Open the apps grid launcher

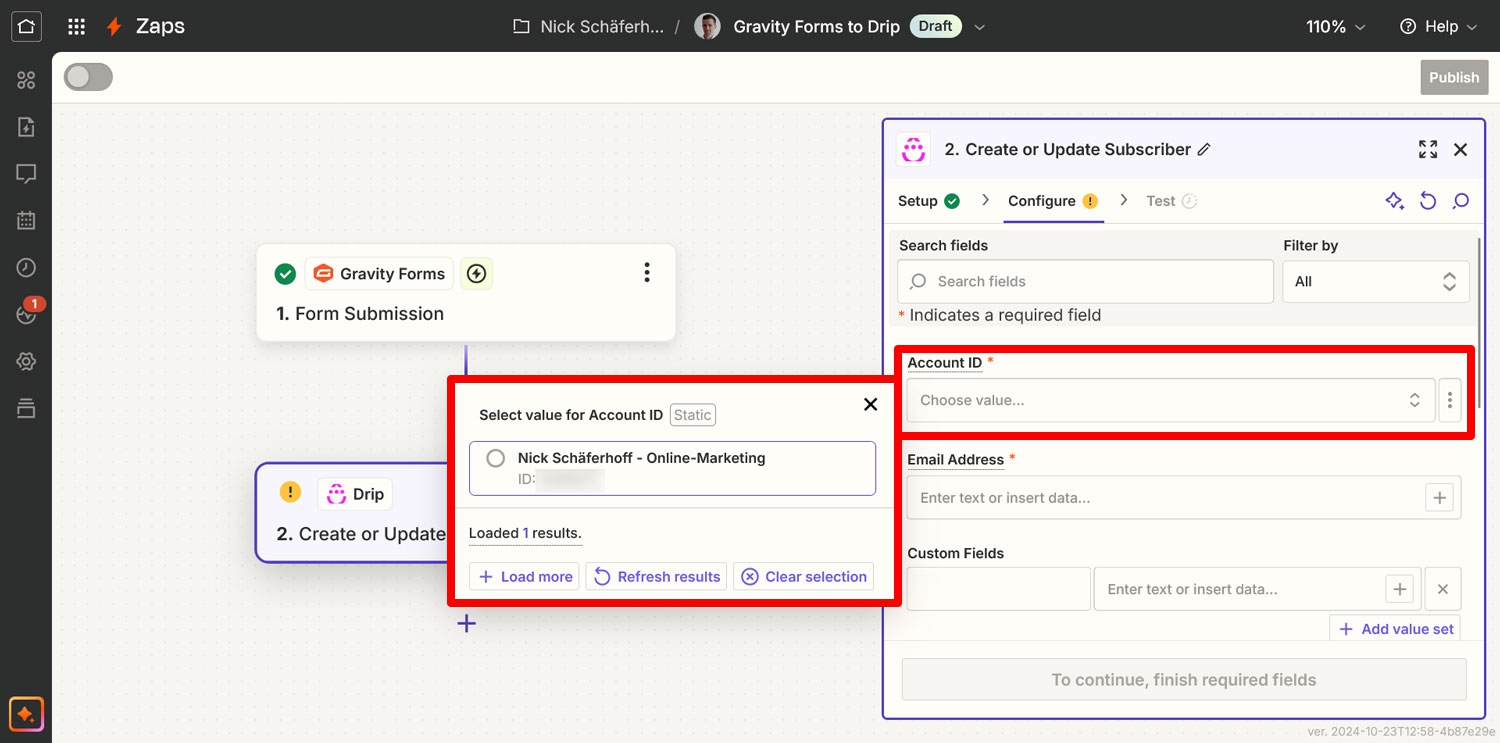[x=76, y=27]
